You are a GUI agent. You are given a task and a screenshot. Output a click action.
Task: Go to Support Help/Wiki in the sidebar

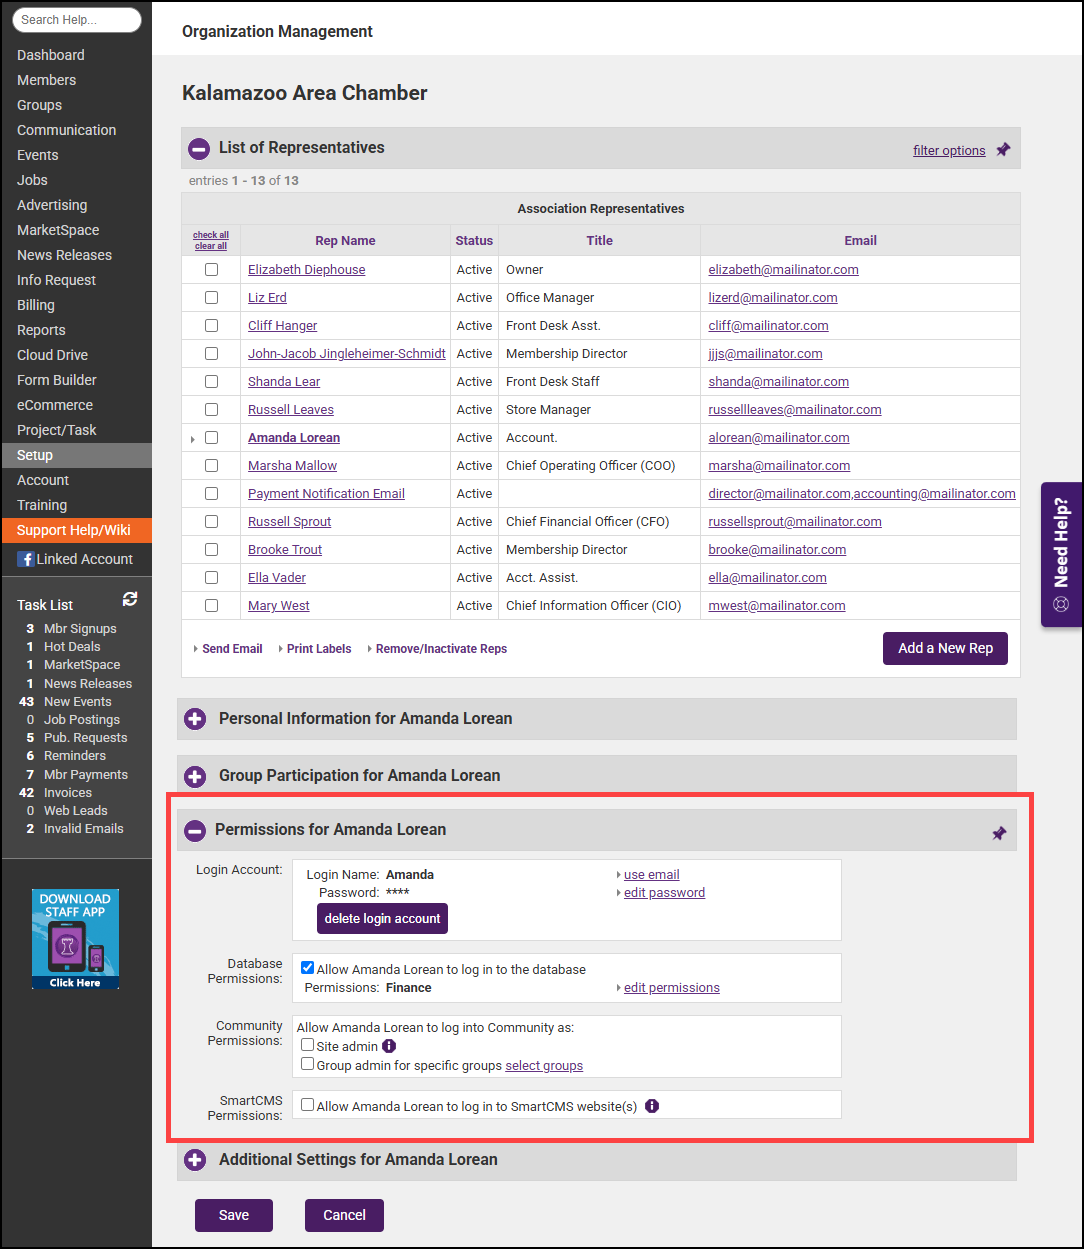pos(74,530)
